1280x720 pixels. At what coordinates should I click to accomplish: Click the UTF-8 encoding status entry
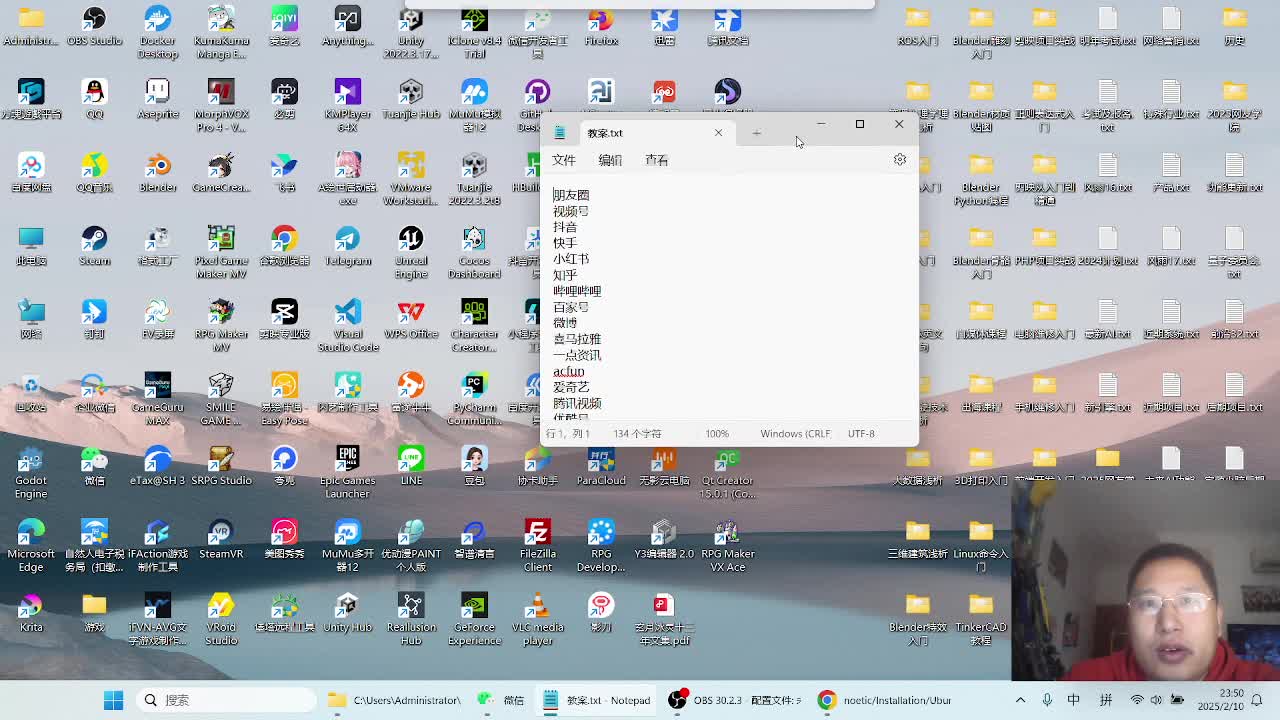[861, 434]
